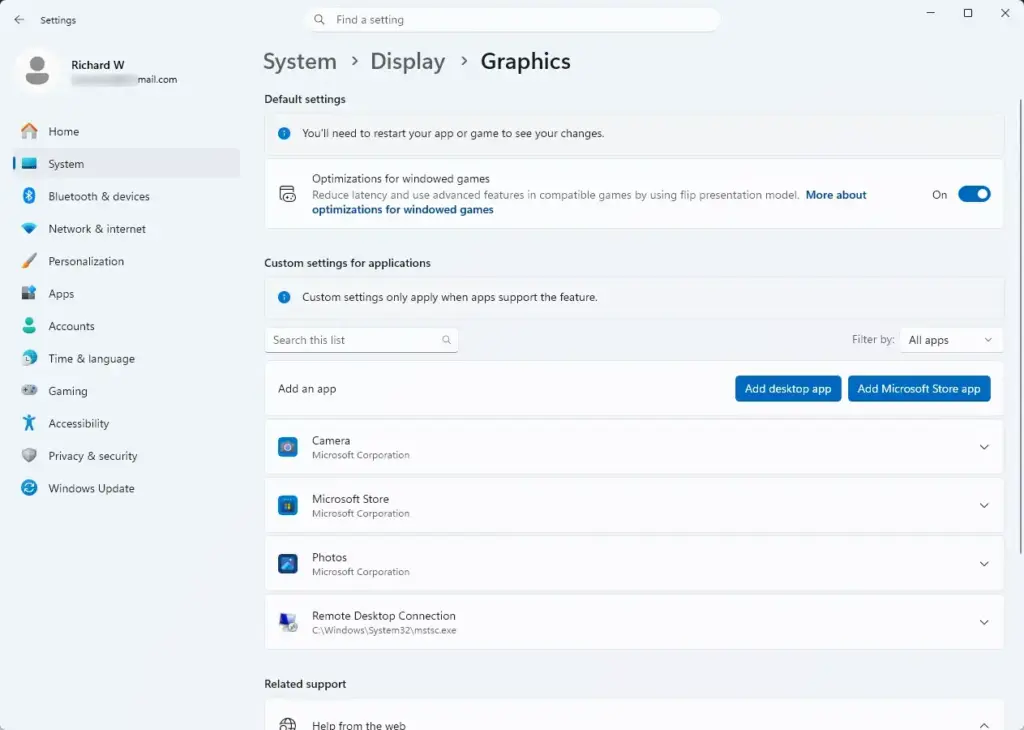Screen dimensions: 1024x730
Task: Open the Filter by All apps dropdown
Action: coord(950,340)
